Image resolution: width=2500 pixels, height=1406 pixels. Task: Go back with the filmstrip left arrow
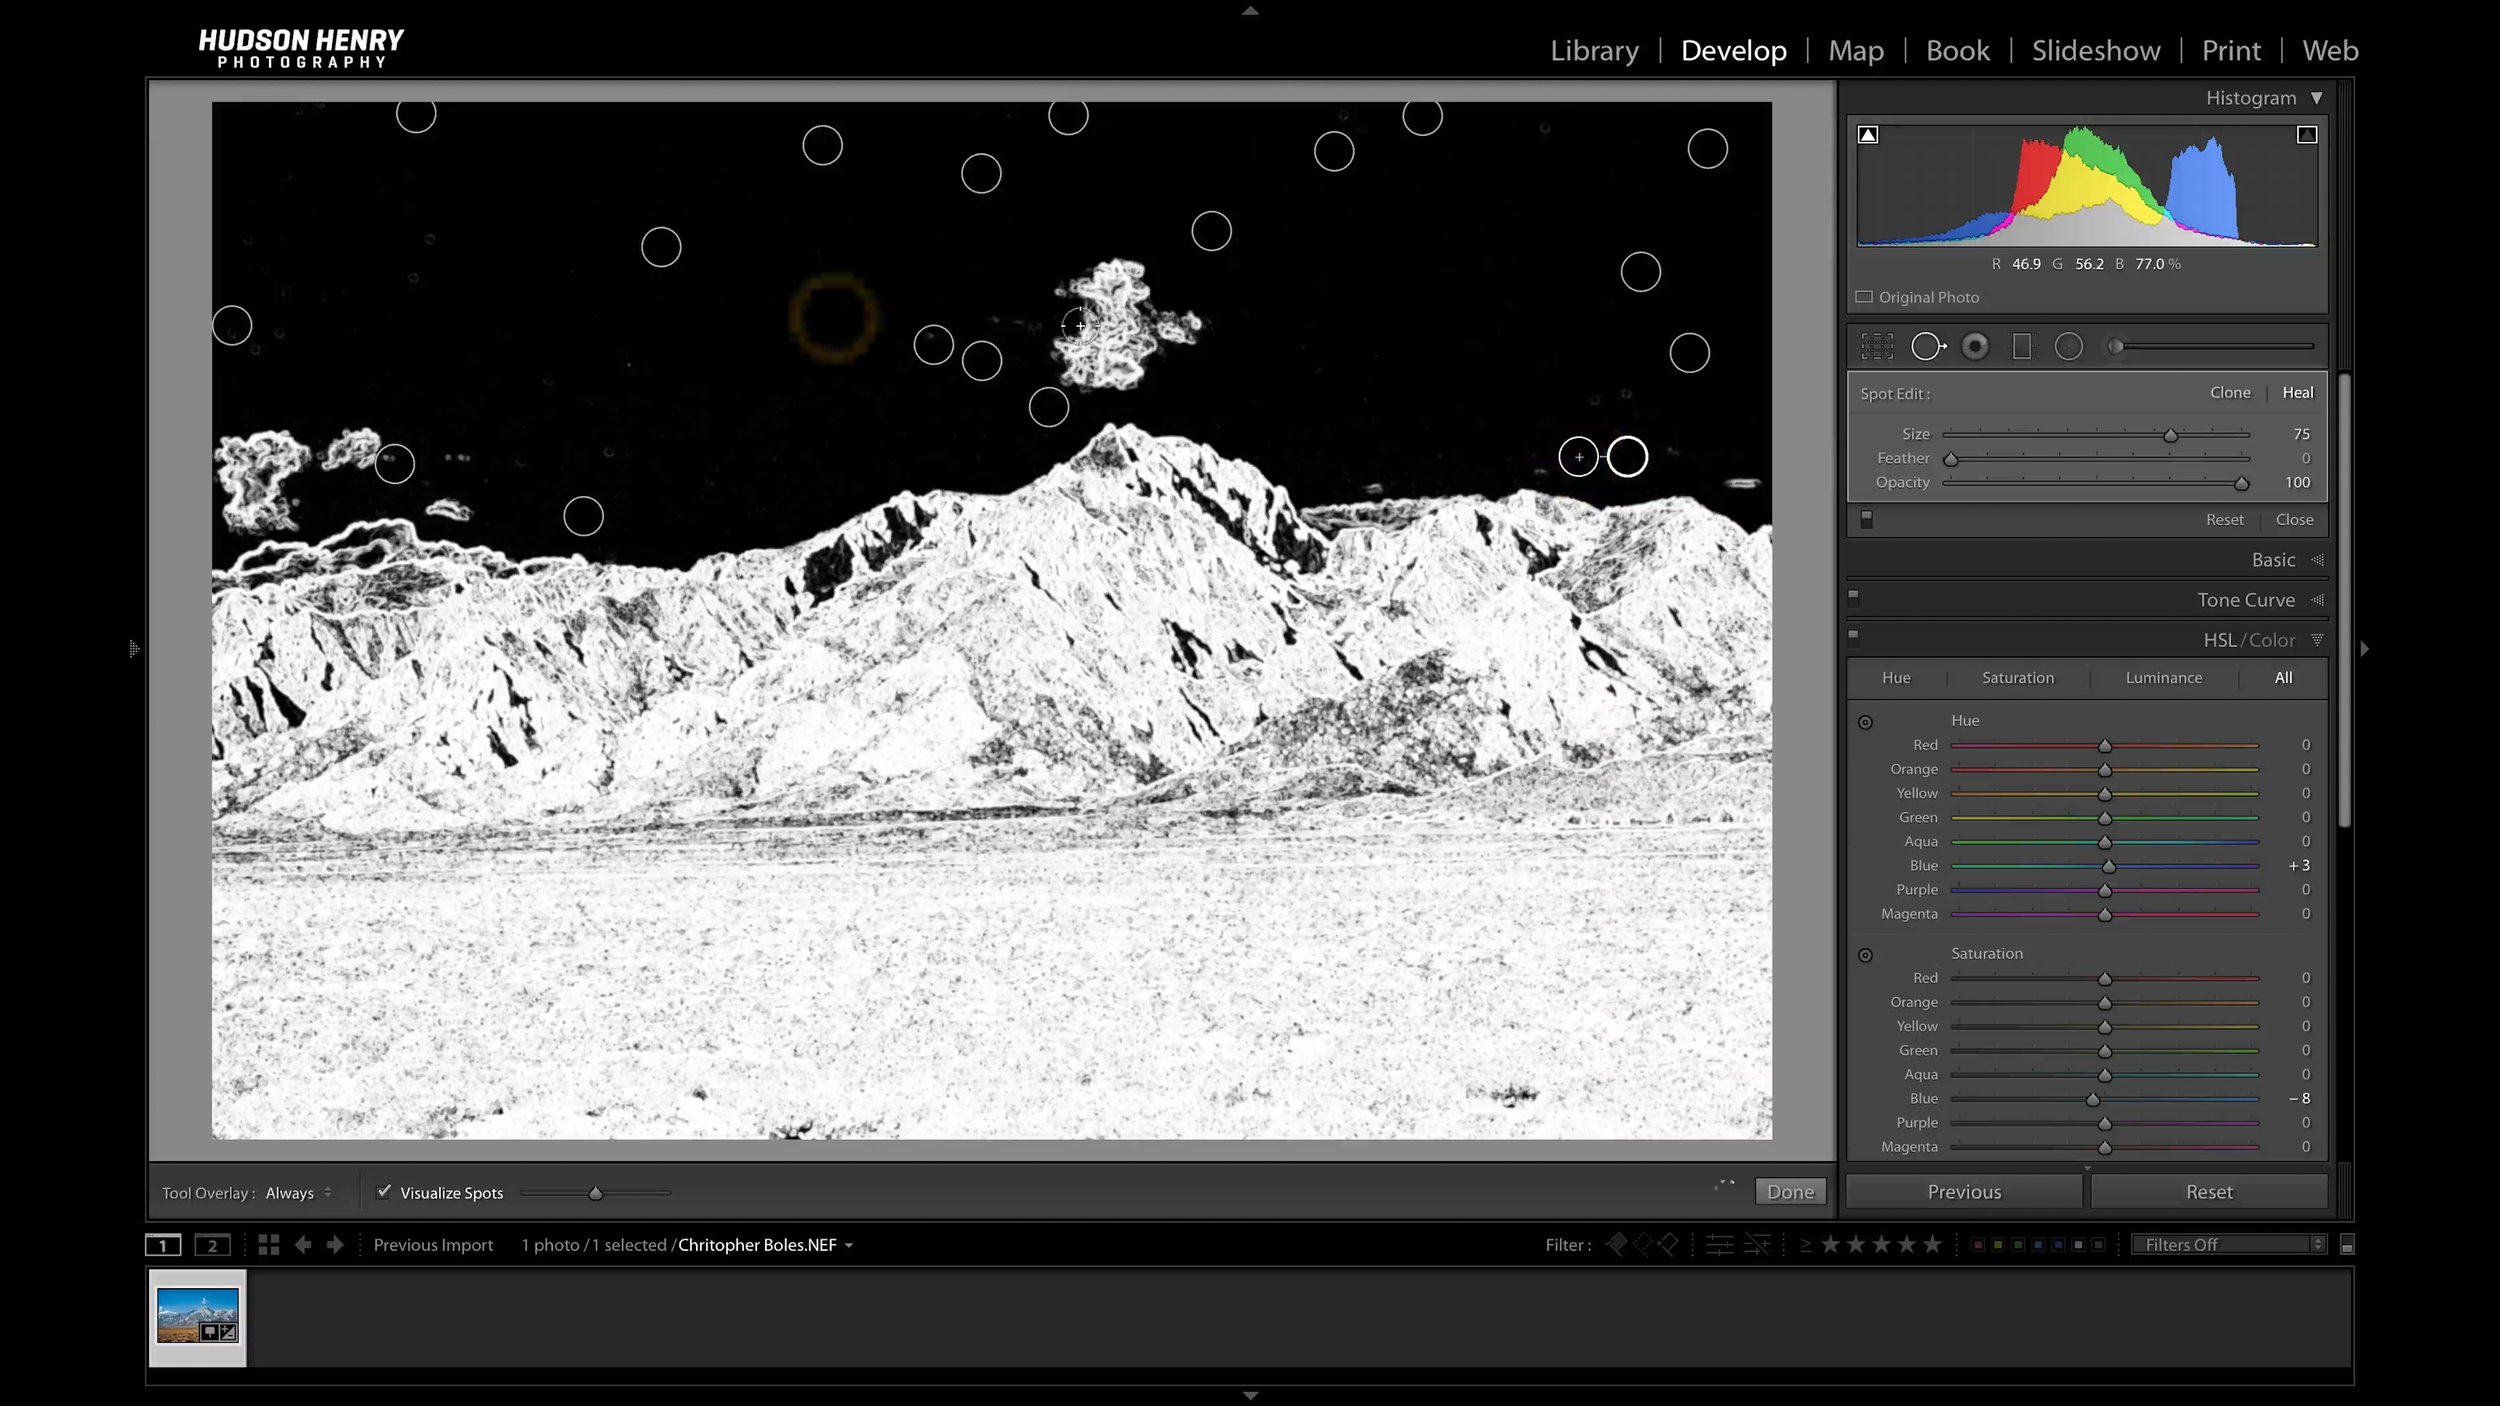[x=303, y=1245]
